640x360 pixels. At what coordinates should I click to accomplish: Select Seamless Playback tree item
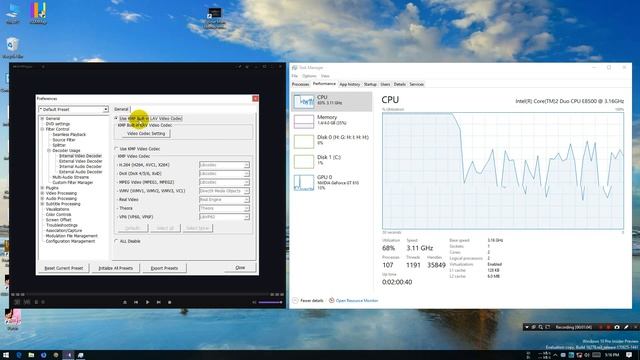pyautogui.click(x=69, y=134)
